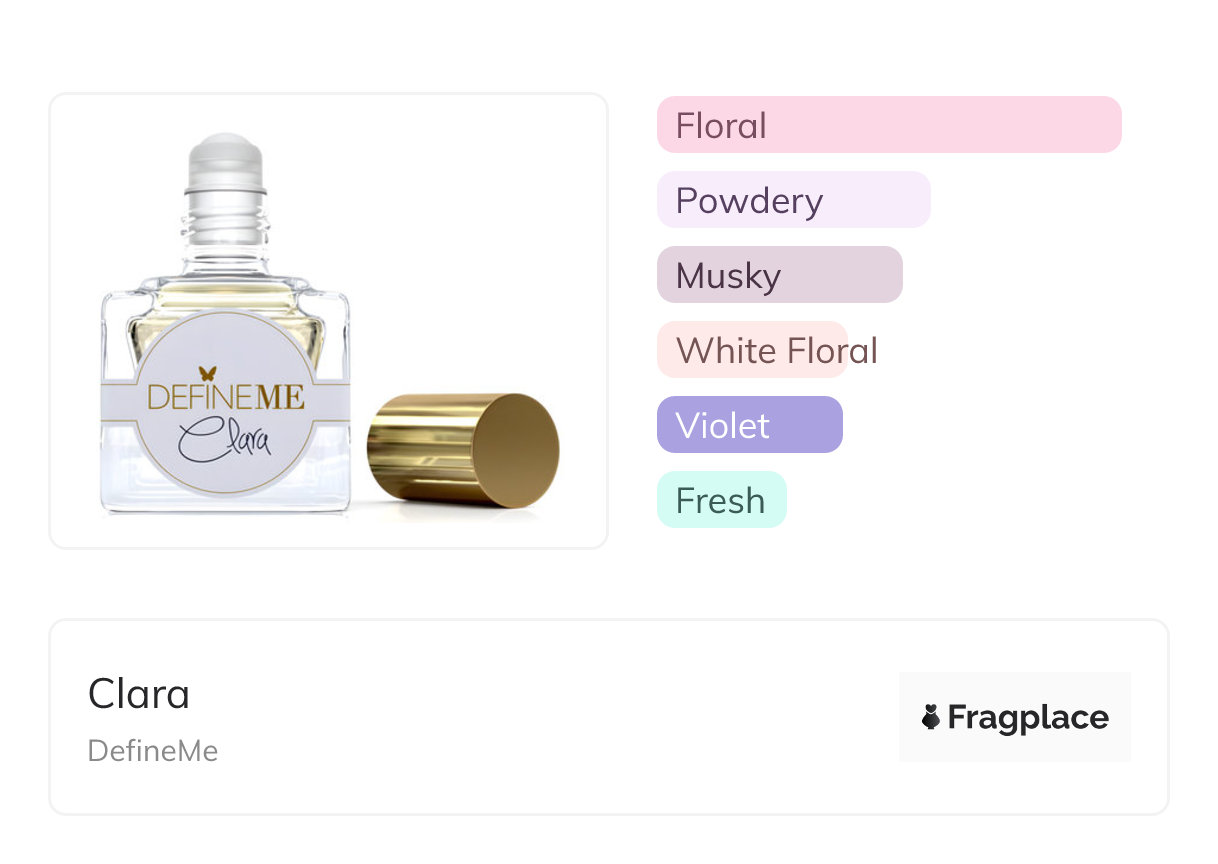Click the DEFINEME gold text on the label
Viewport: 1218px width, 864px height.
coord(226,398)
